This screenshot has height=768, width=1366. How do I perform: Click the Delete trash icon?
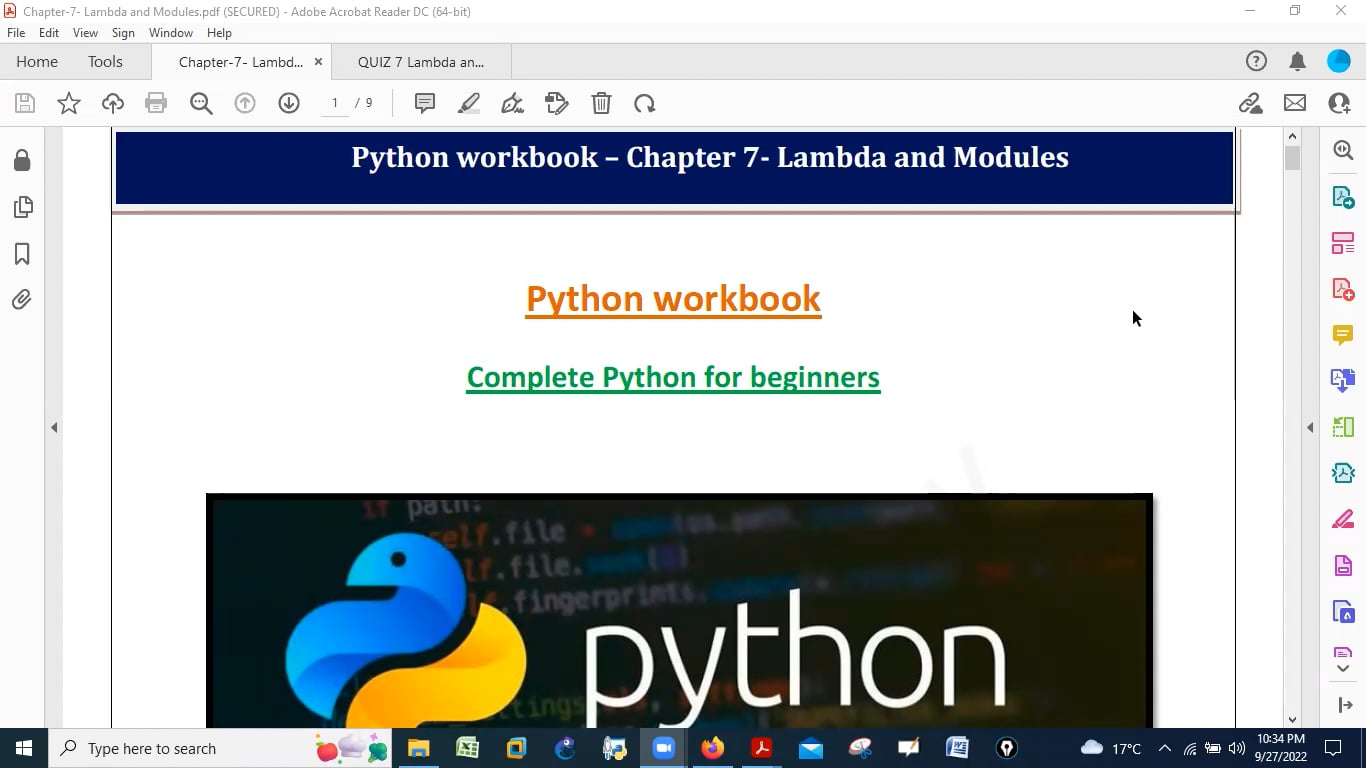(601, 103)
